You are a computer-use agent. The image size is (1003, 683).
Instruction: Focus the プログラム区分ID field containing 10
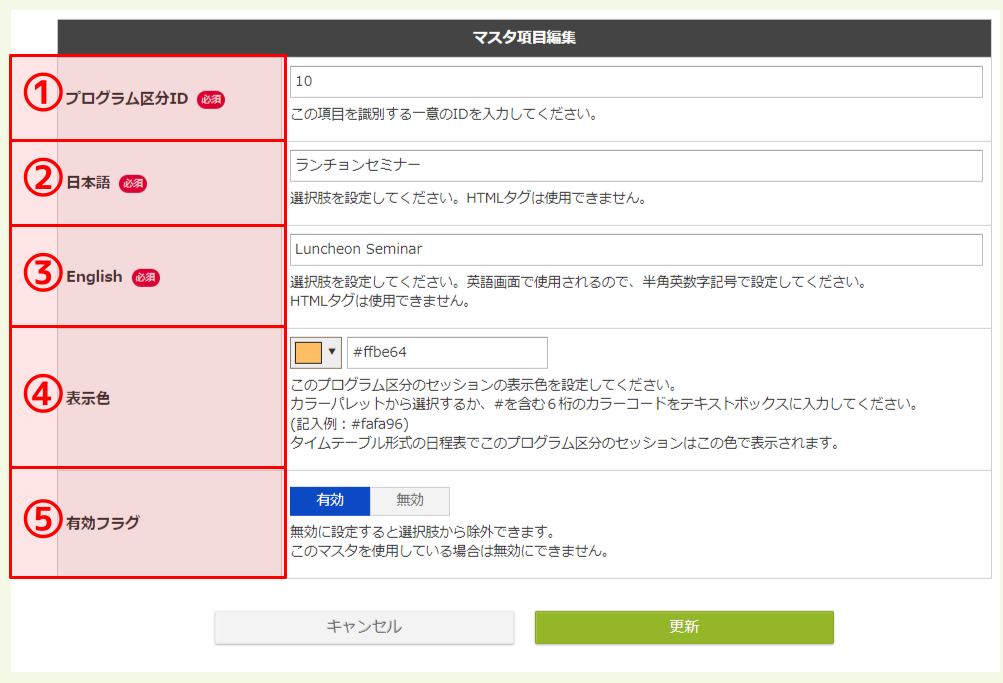(636, 82)
